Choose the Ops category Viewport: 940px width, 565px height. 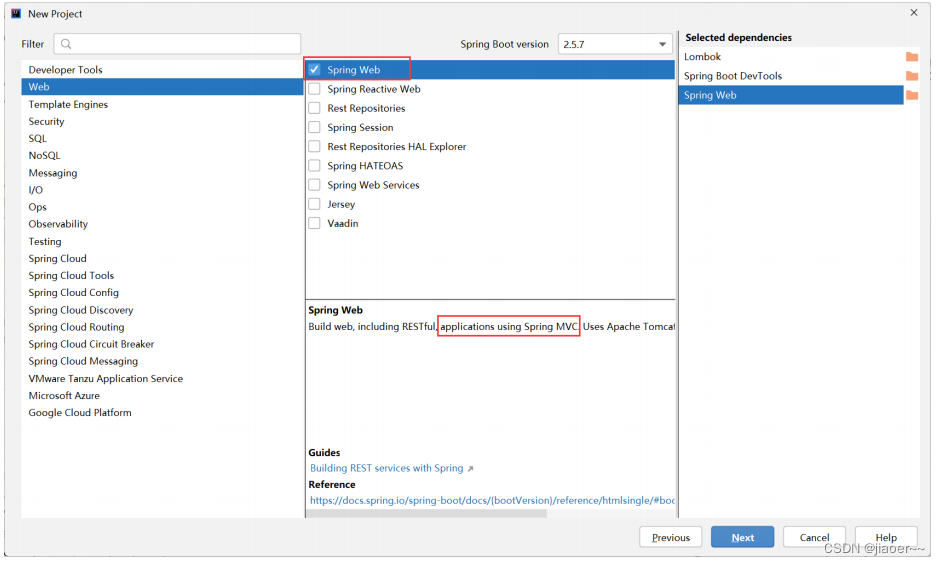[162, 207]
